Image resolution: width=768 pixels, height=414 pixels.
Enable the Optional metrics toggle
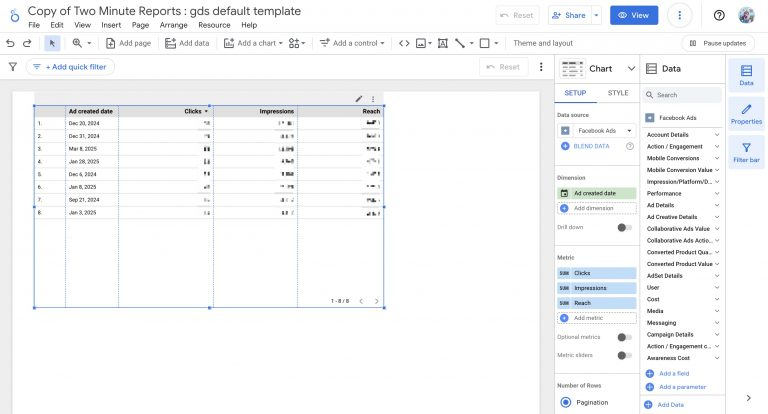624,337
